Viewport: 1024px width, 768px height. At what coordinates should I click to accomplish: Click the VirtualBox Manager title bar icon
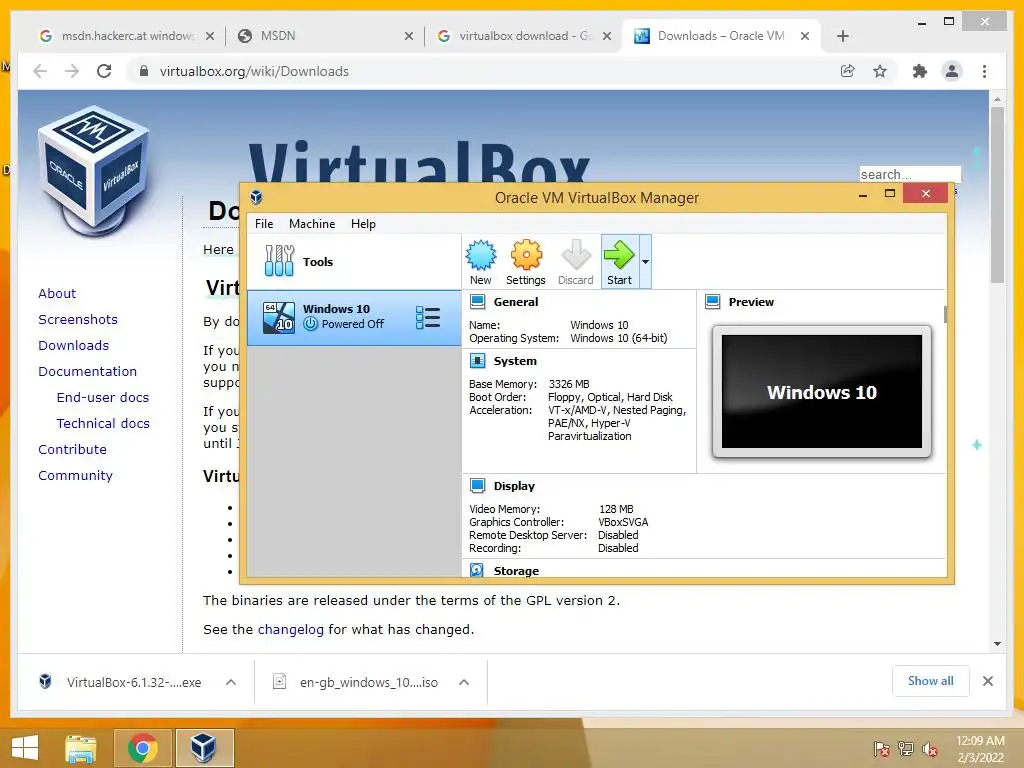[257, 197]
